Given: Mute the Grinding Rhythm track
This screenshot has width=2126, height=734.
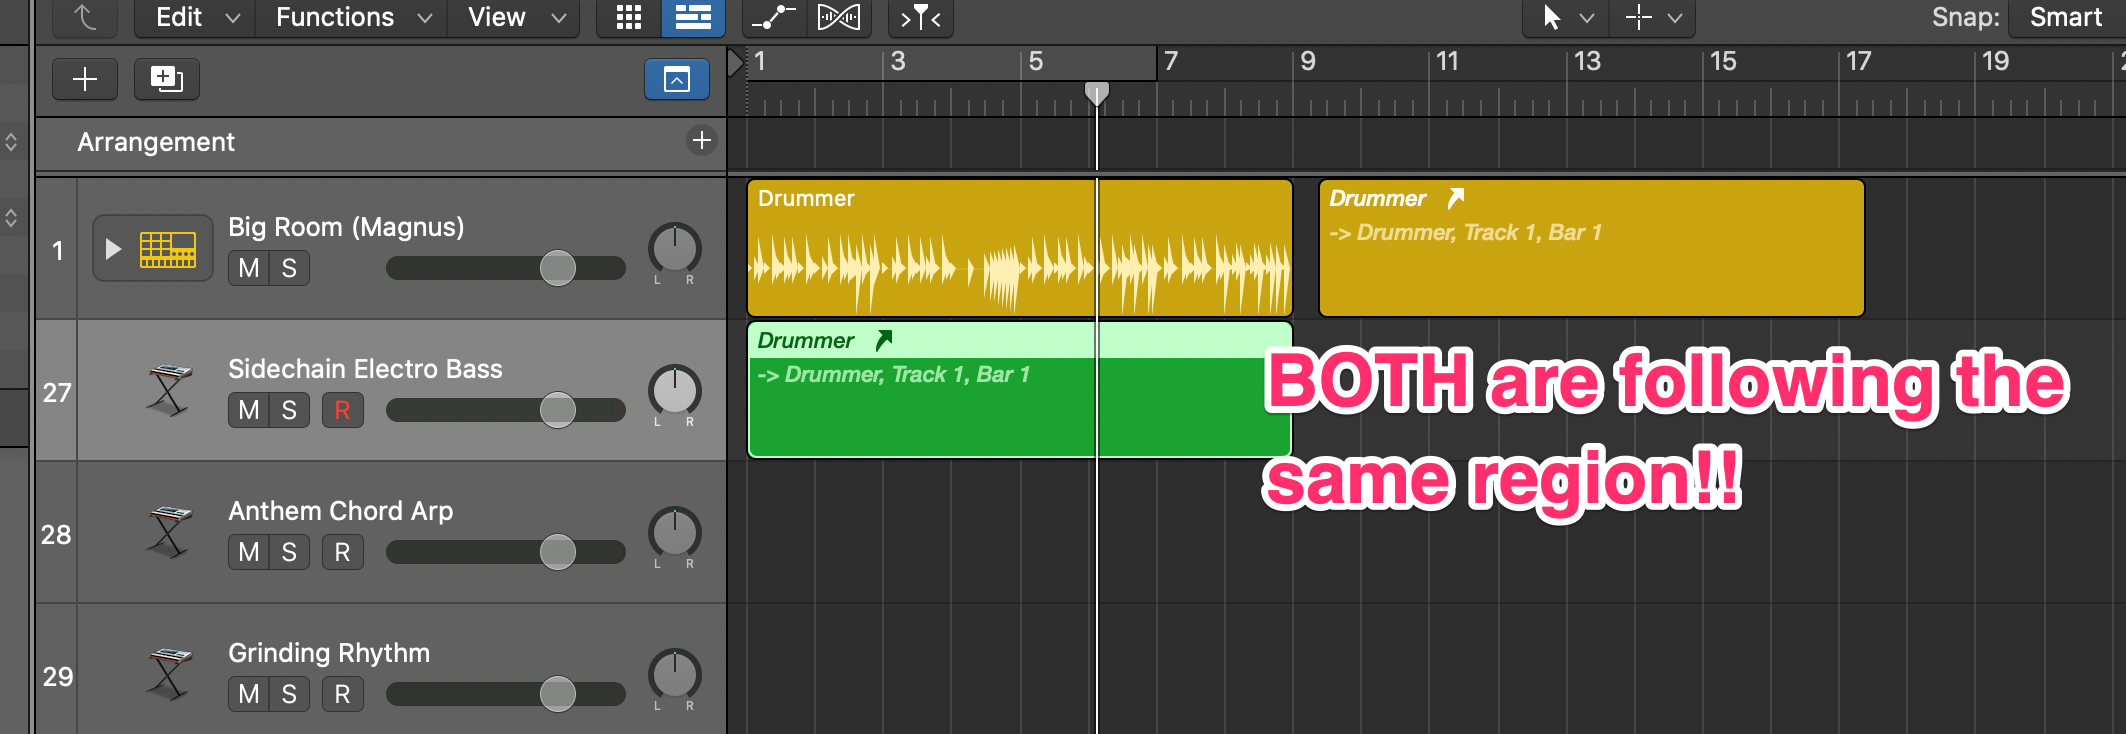Looking at the screenshot, I should pyautogui.click(x=249, y=694).
